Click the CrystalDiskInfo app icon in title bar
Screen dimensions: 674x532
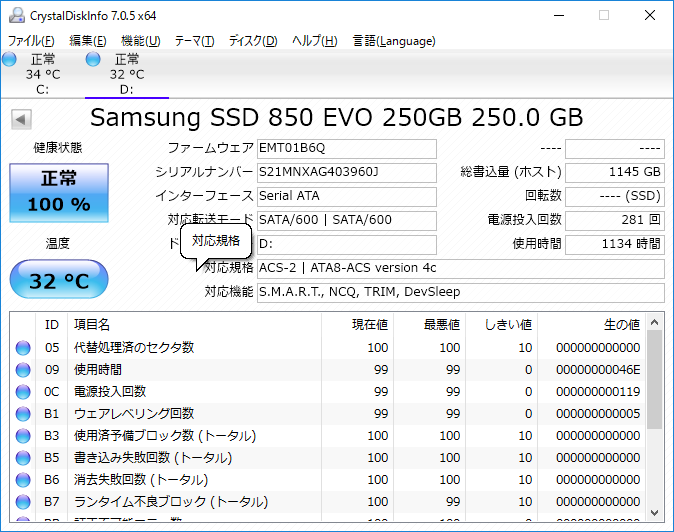(16, 15)
